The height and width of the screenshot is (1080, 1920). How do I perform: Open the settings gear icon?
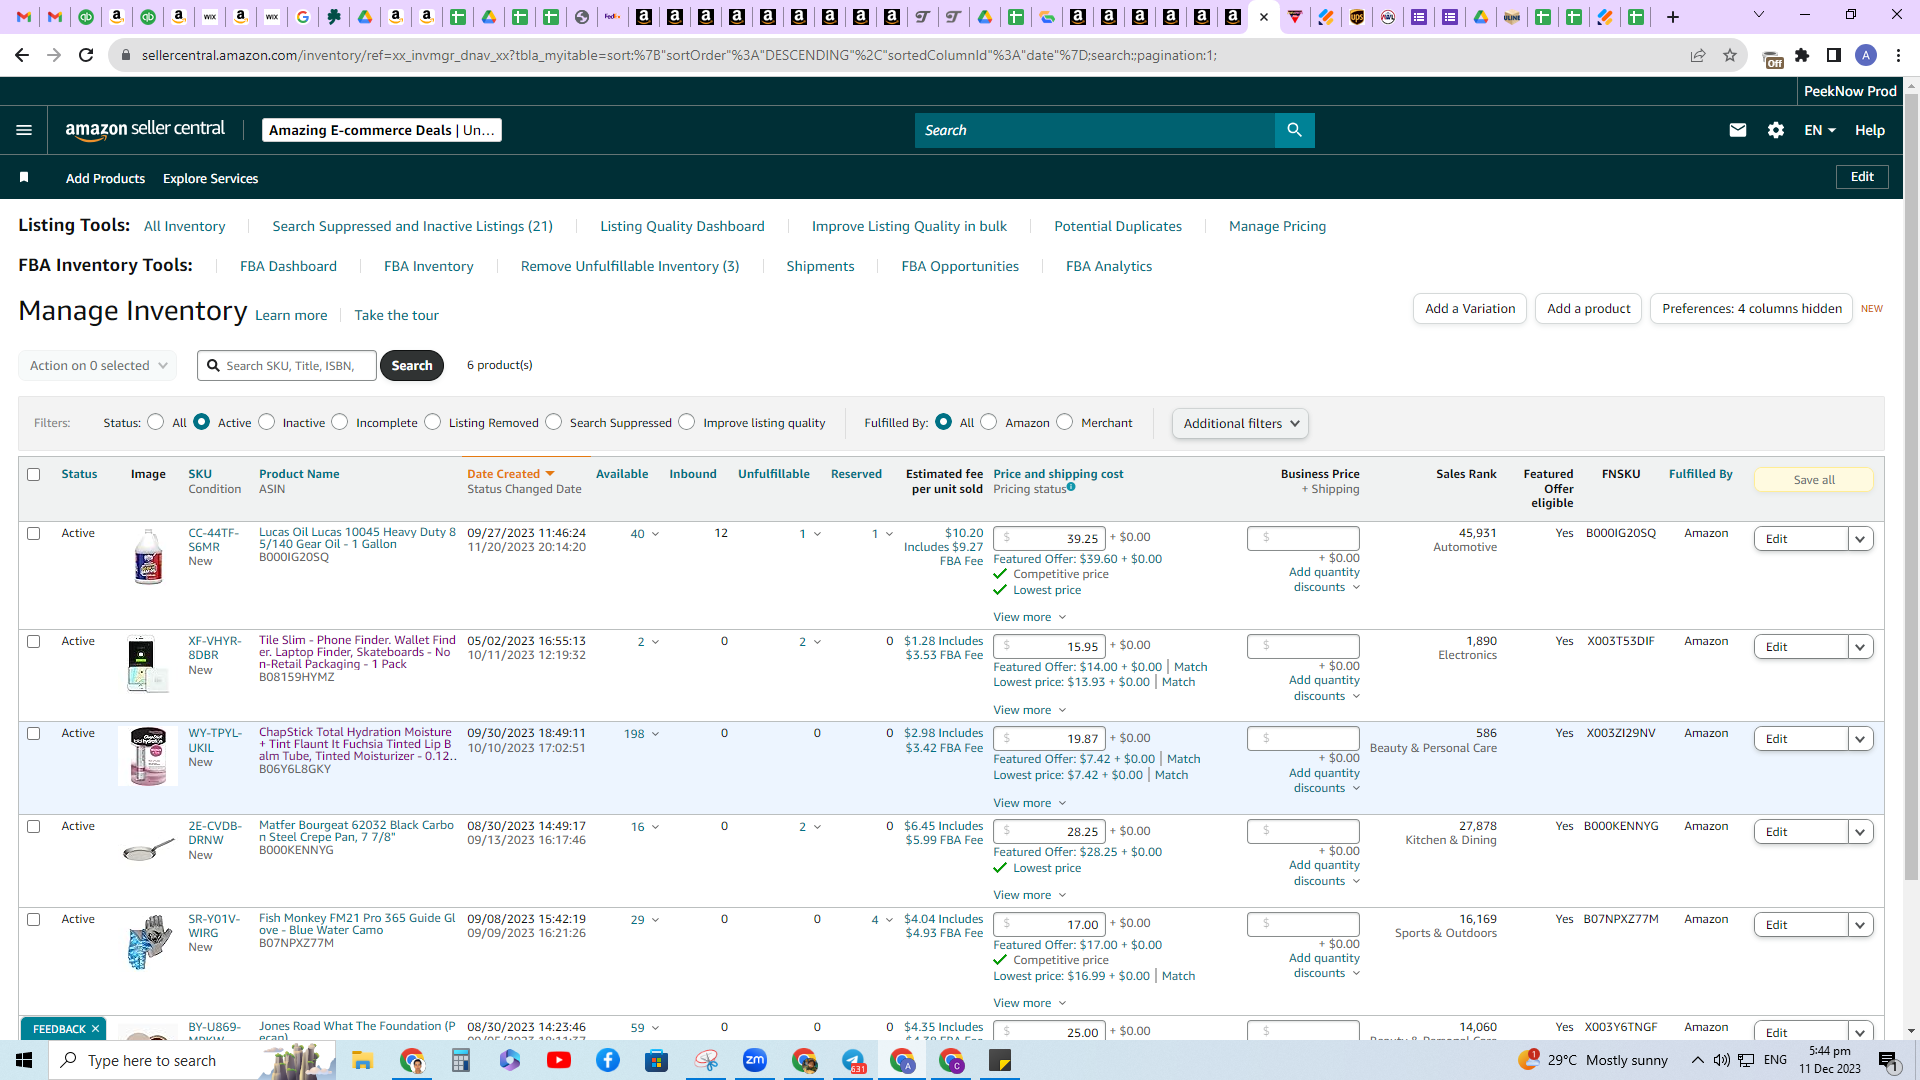pos(1776,130)
